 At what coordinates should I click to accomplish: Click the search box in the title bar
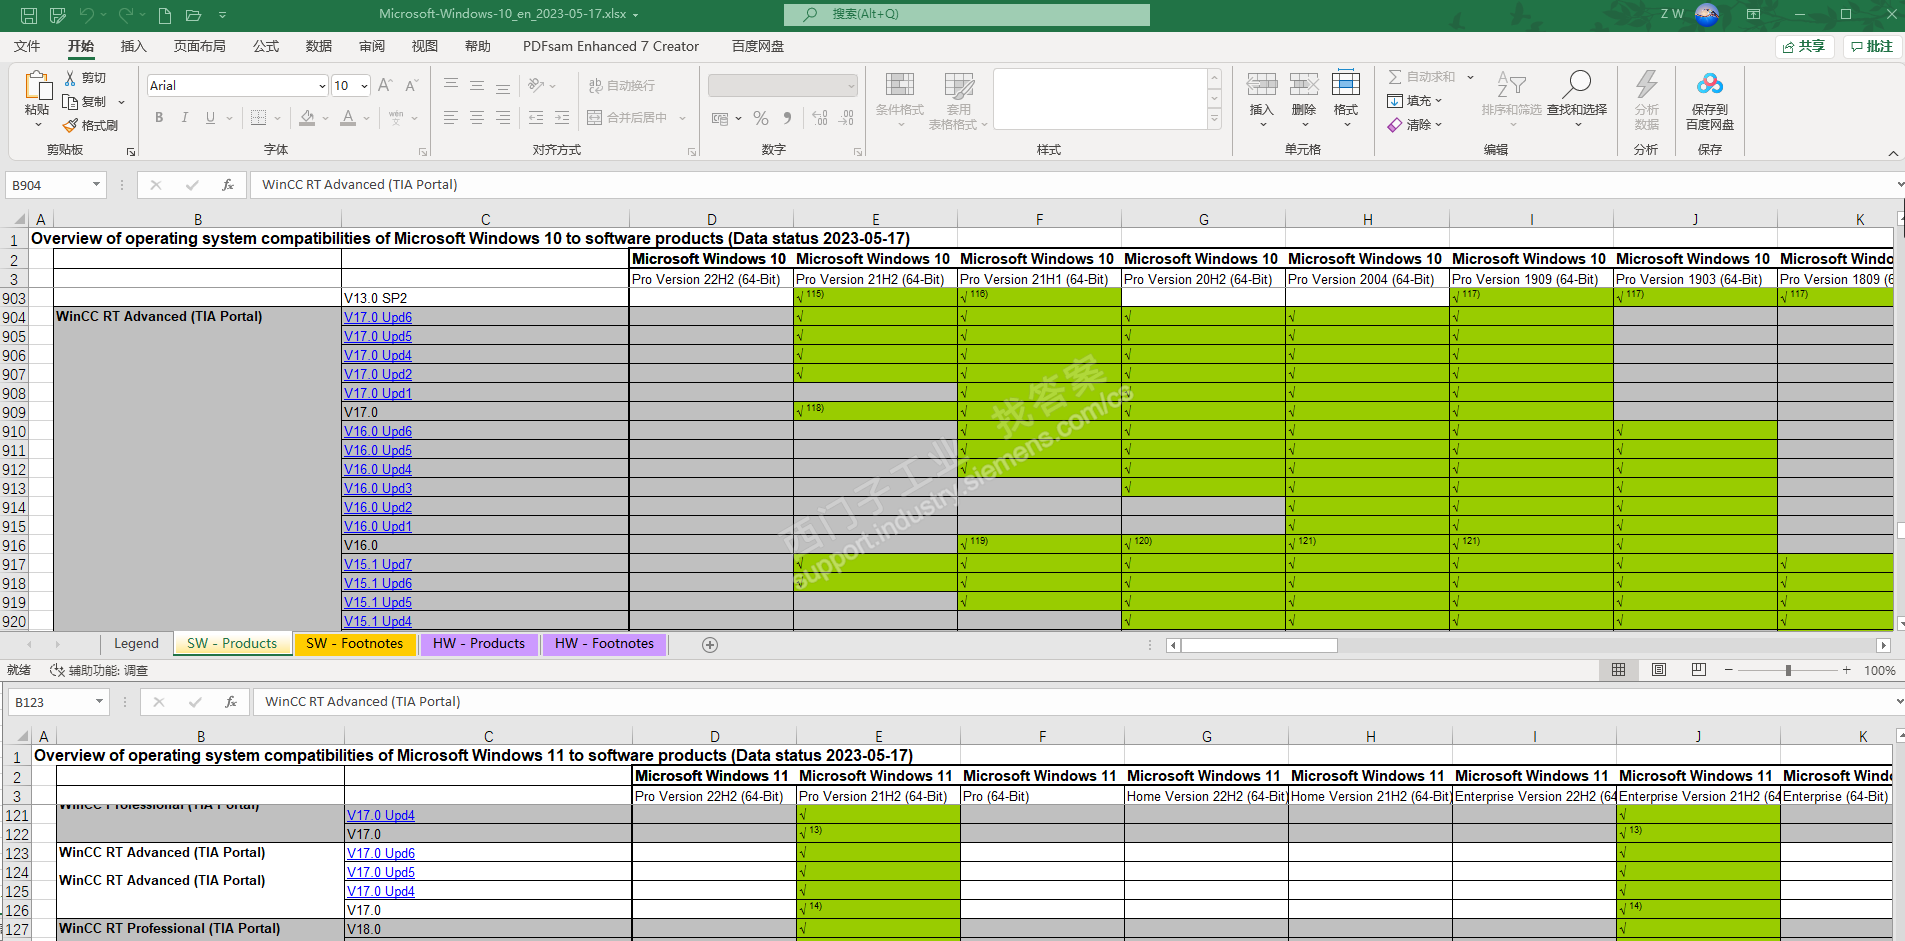[x=967, y=14]
